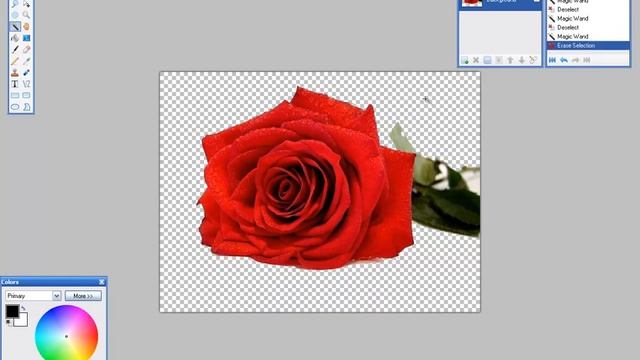Add a new layer in Layers panel
640x360 pixels.
[464, 60]
